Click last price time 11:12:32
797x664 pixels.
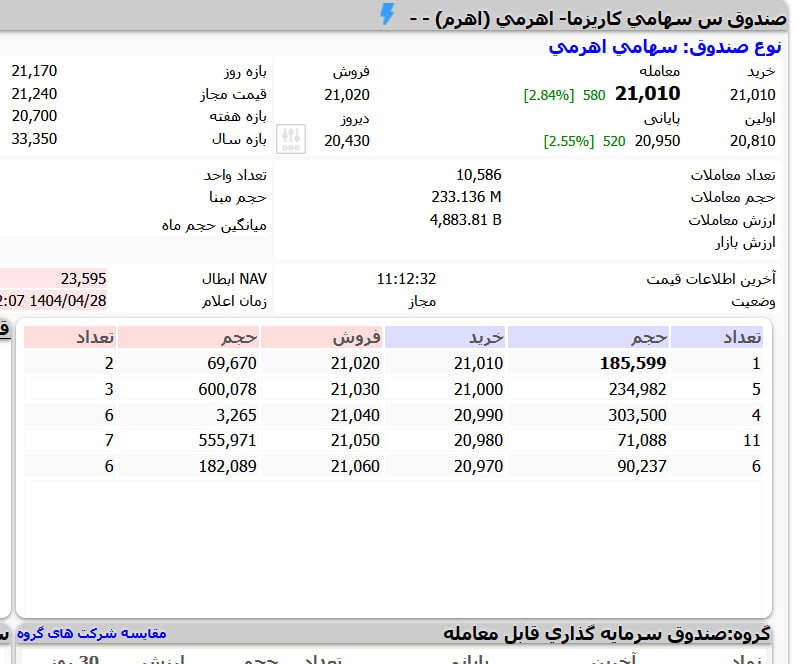[x=406, y=279]
